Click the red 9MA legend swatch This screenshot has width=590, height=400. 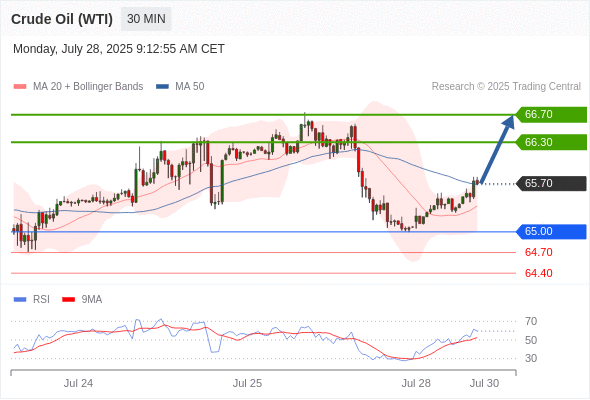68,300
